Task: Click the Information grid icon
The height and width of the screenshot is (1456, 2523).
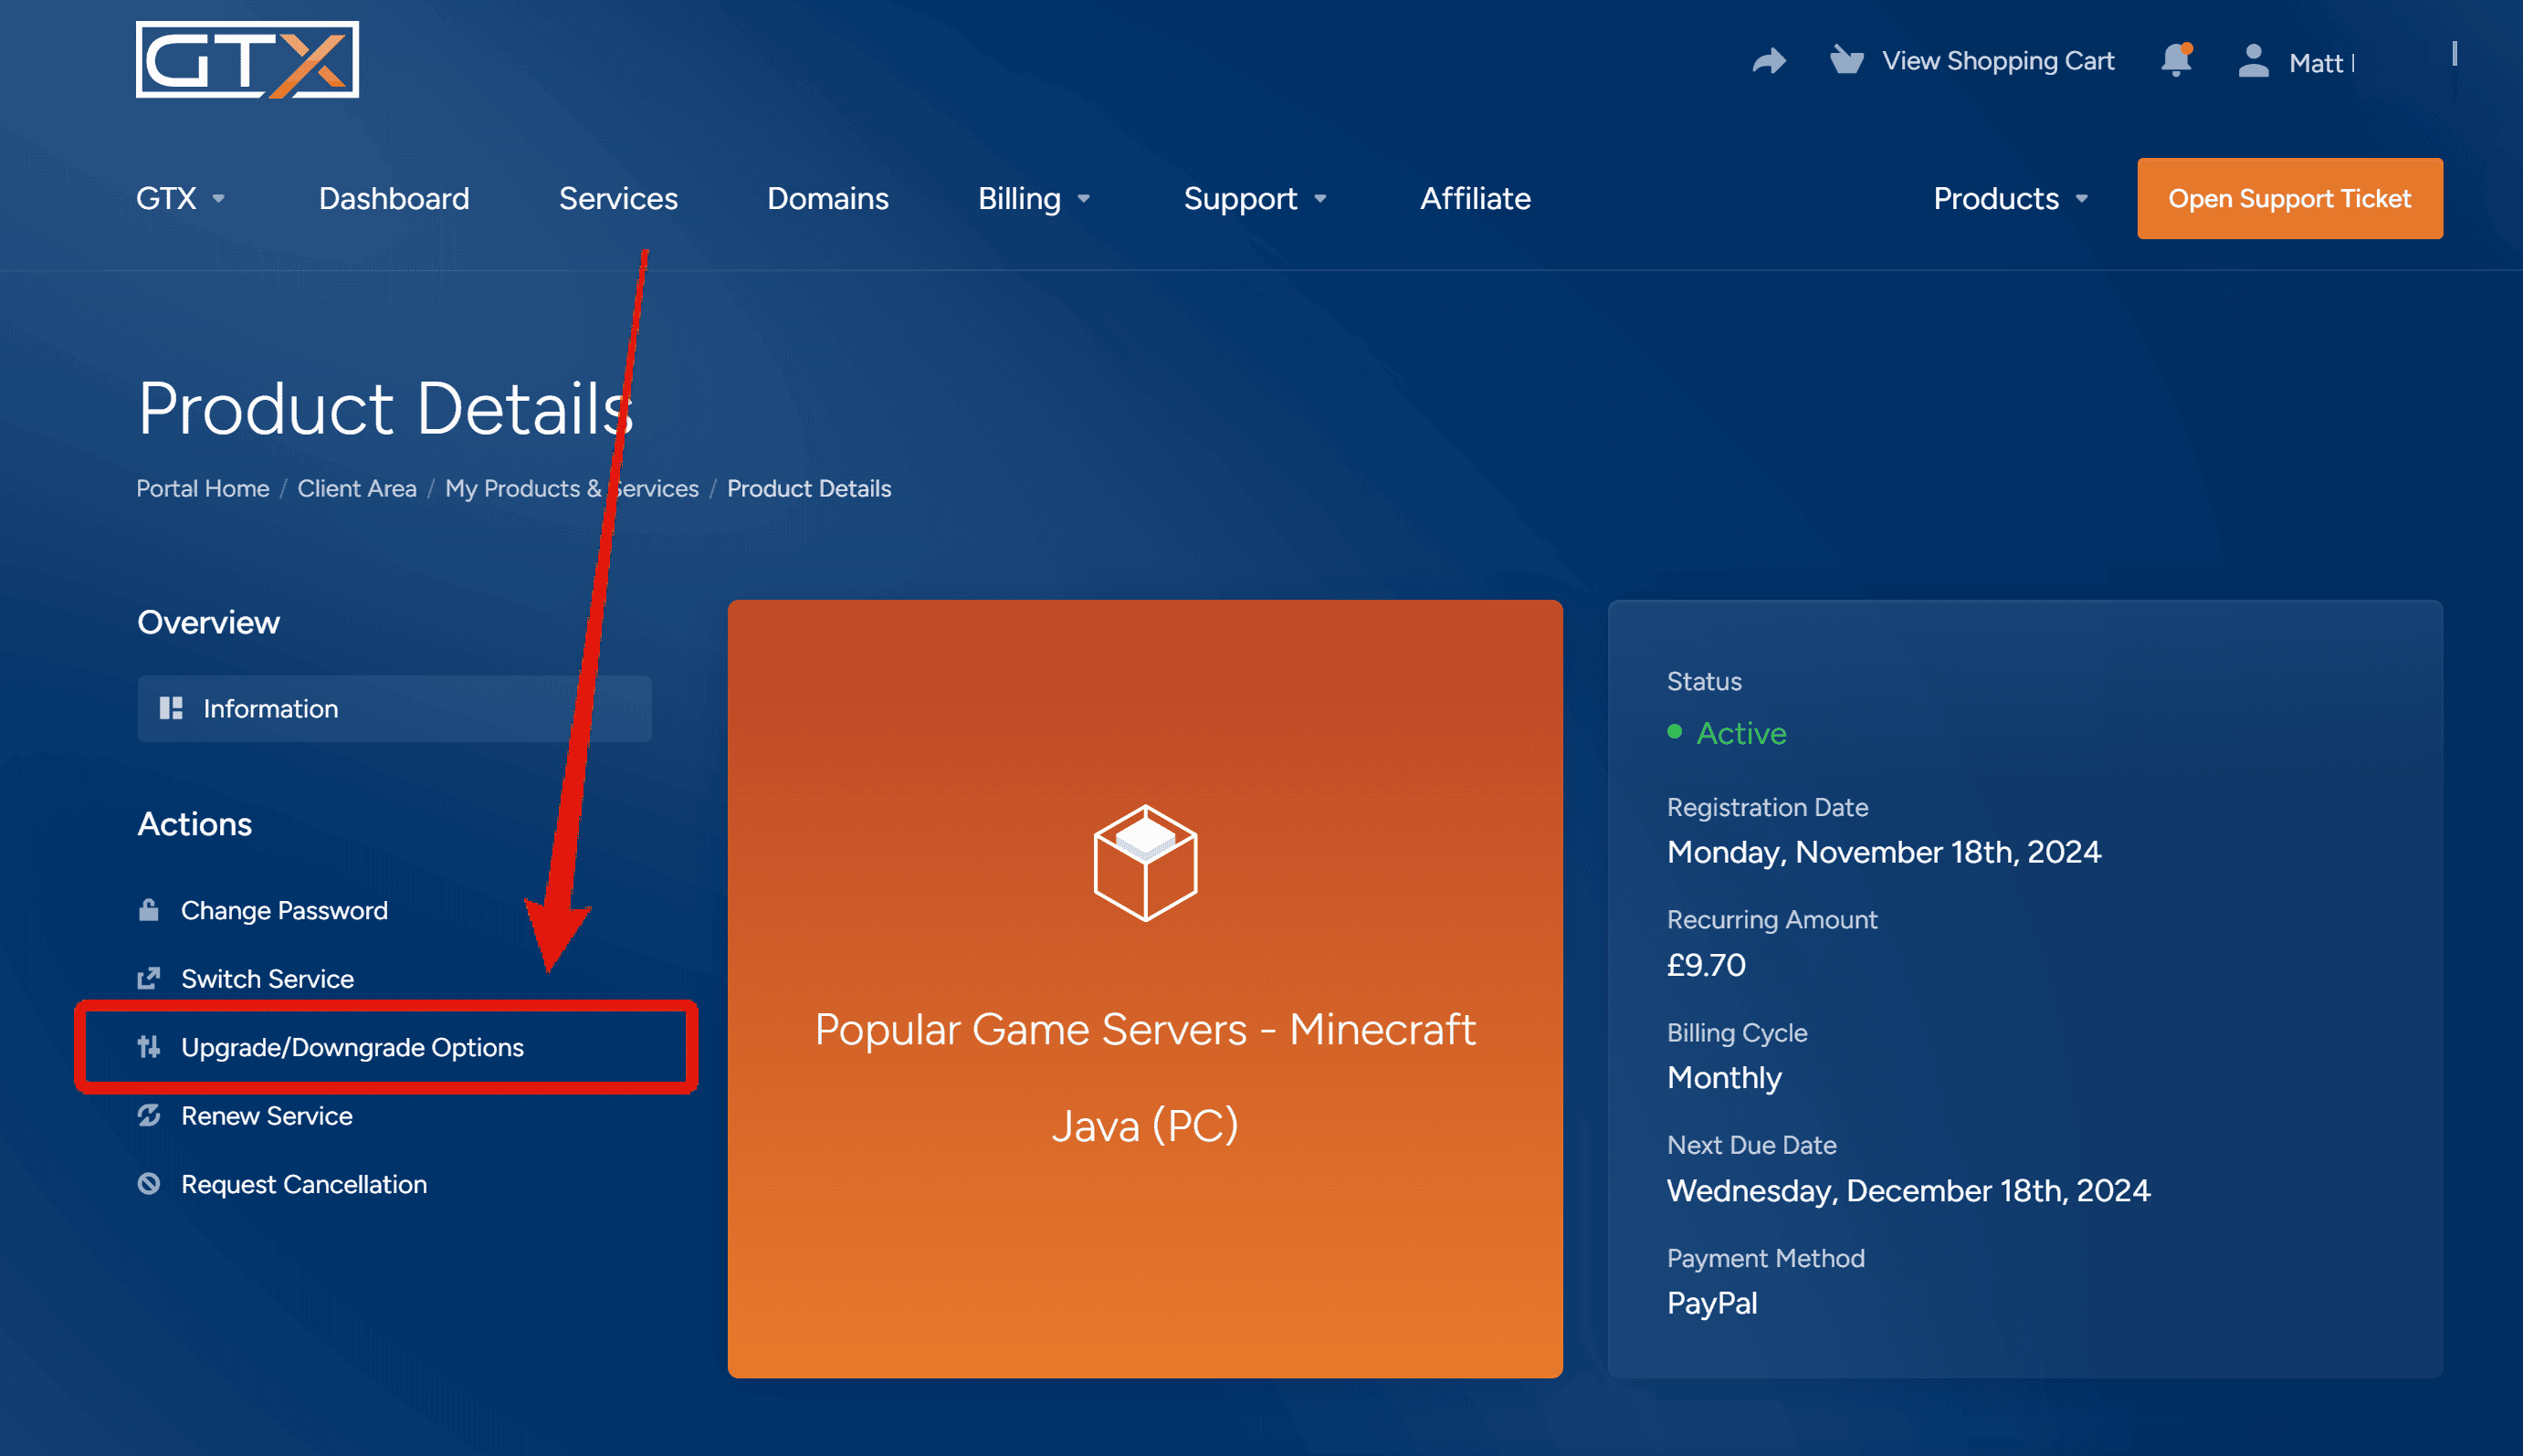Action: [171, 708]
